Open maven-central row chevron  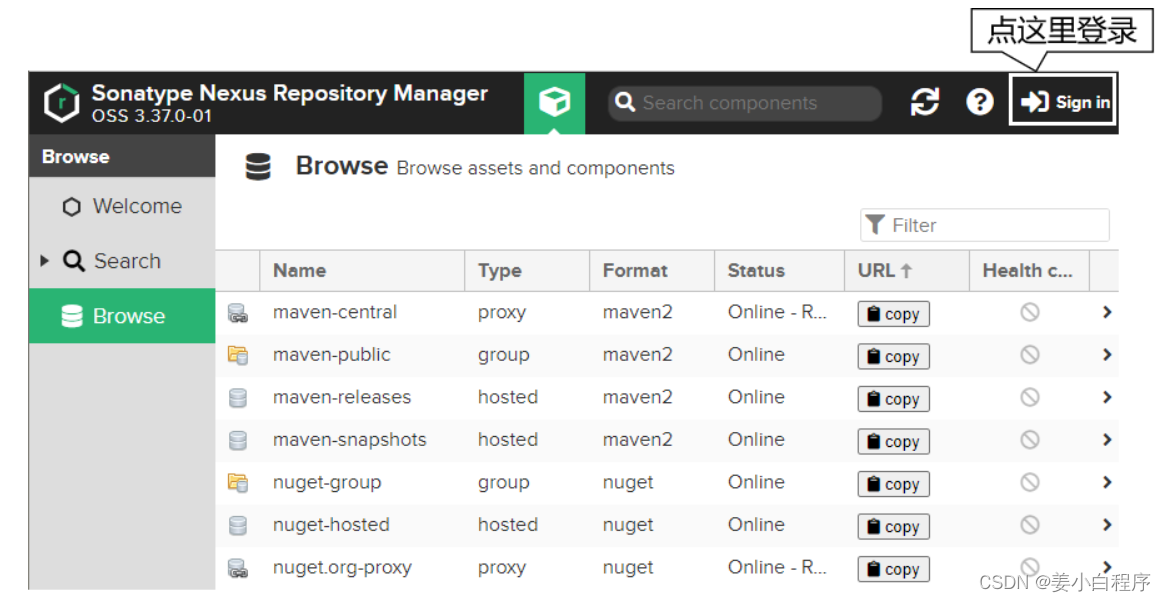[1107, 312]
